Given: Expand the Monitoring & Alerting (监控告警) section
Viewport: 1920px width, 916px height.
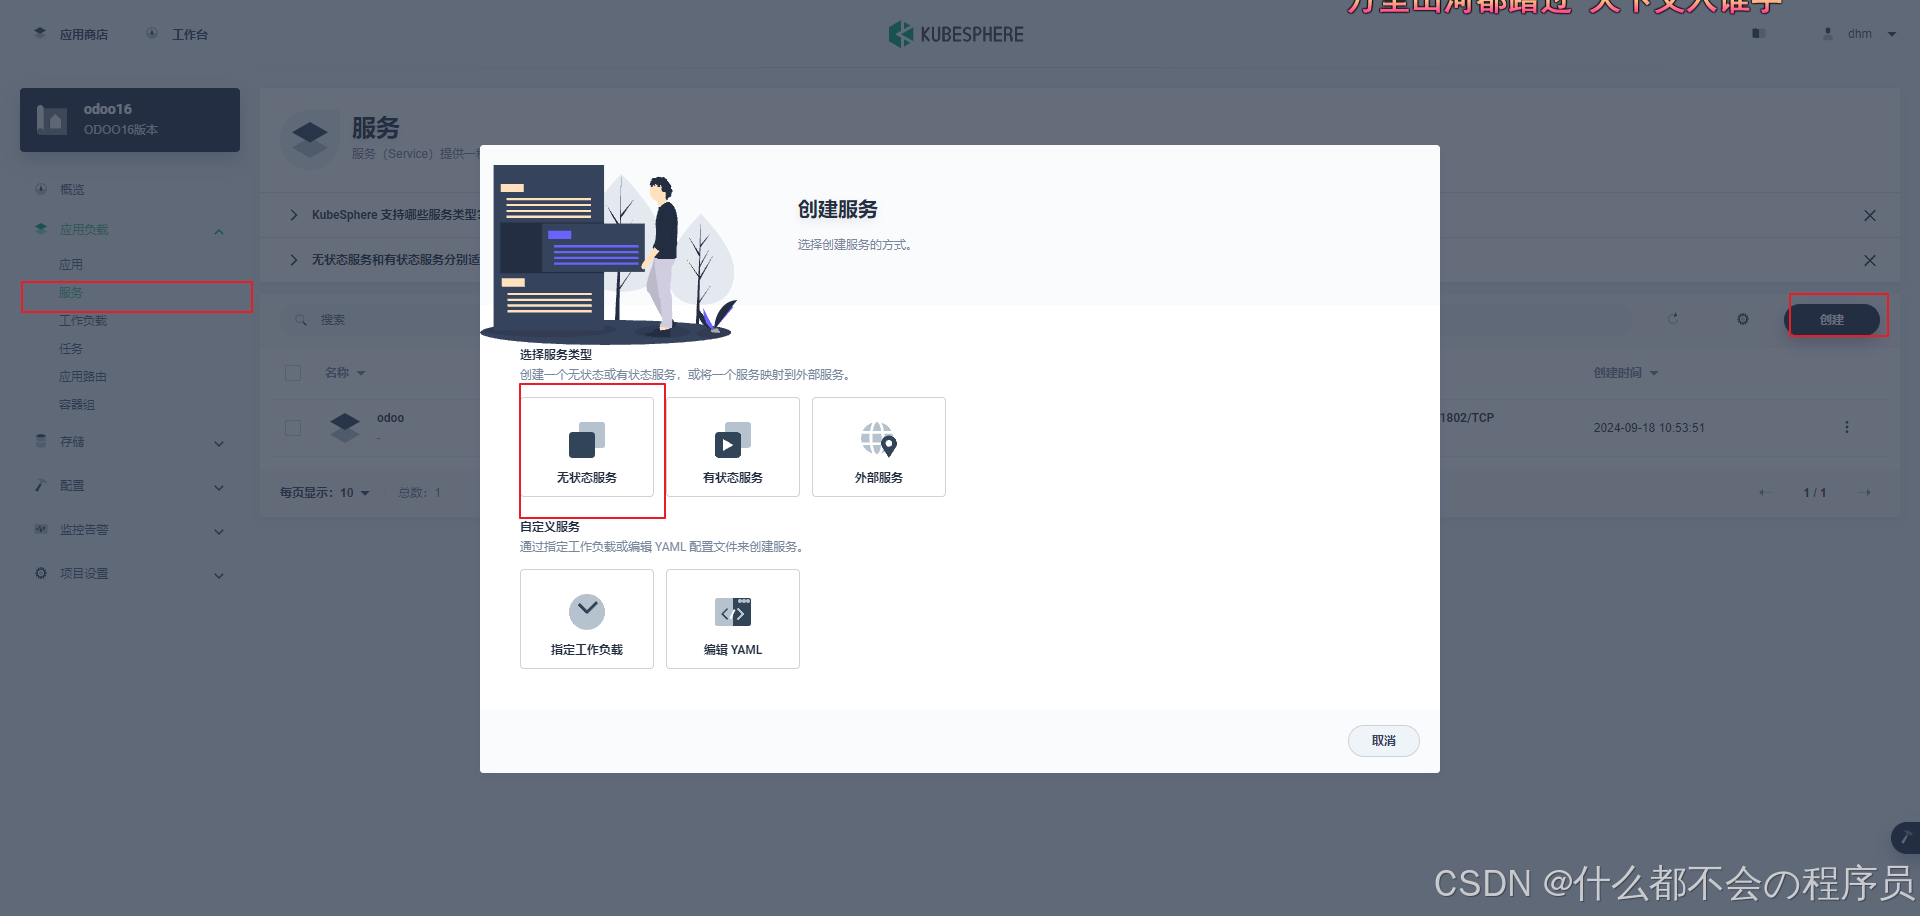Looking at the screenshot, I should [x=130, y=530].
